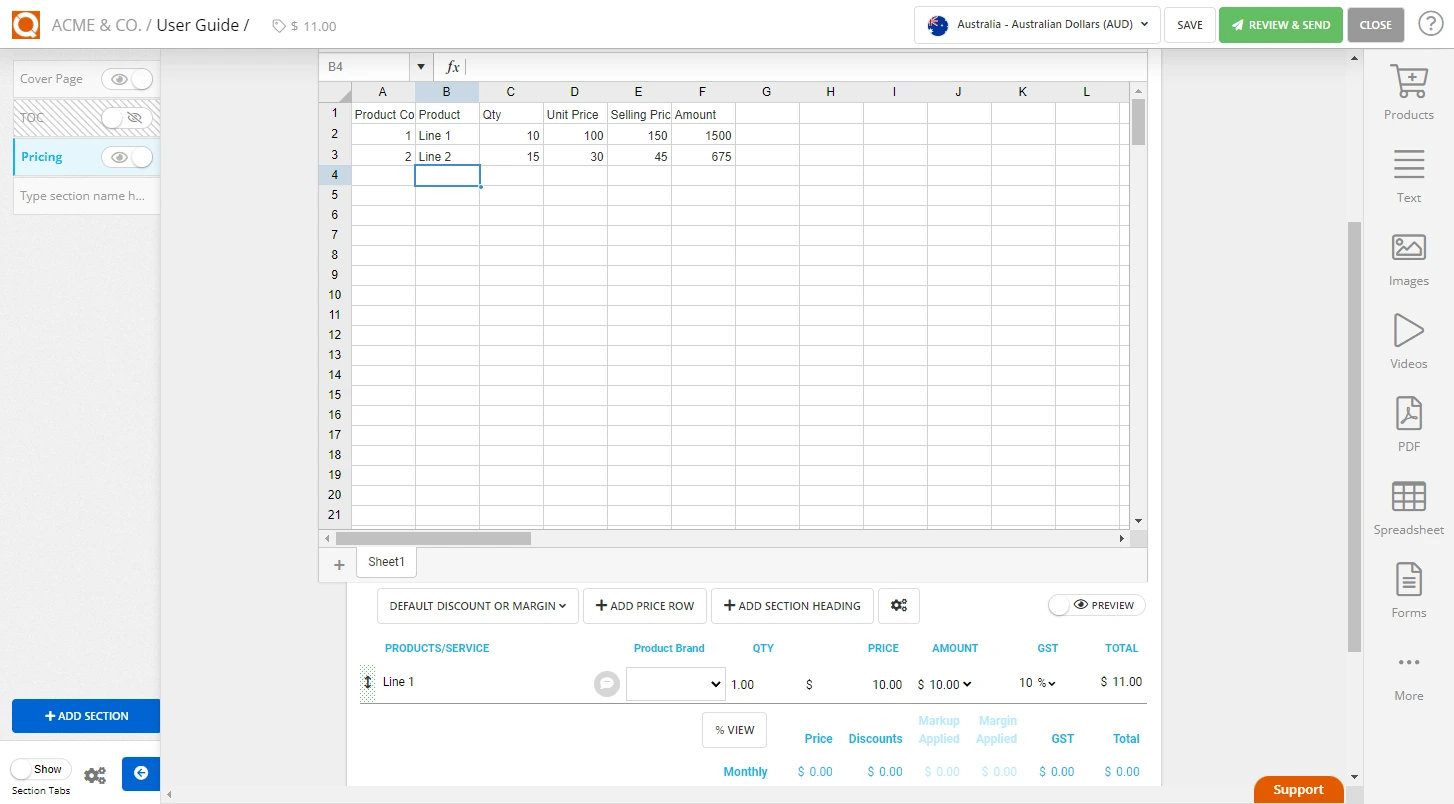Screen dimensions: 1454x804
Task: Insert a PDF document
Action: 1408,423
